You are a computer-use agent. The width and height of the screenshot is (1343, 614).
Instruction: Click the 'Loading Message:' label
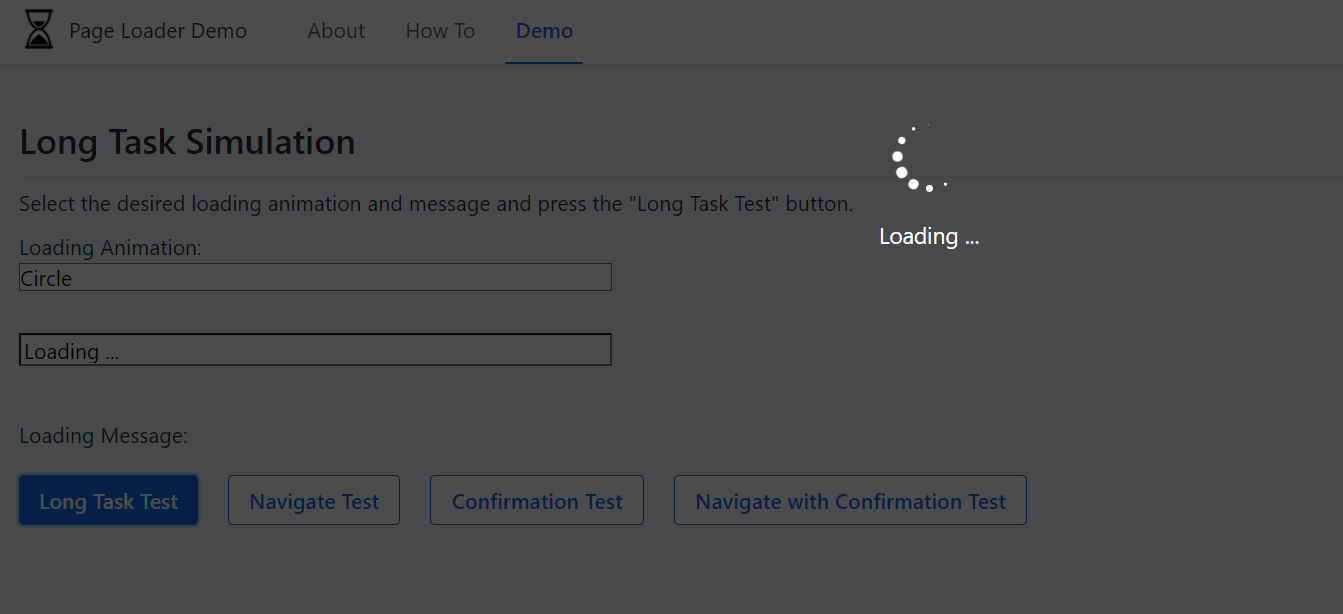click(102, 435)
